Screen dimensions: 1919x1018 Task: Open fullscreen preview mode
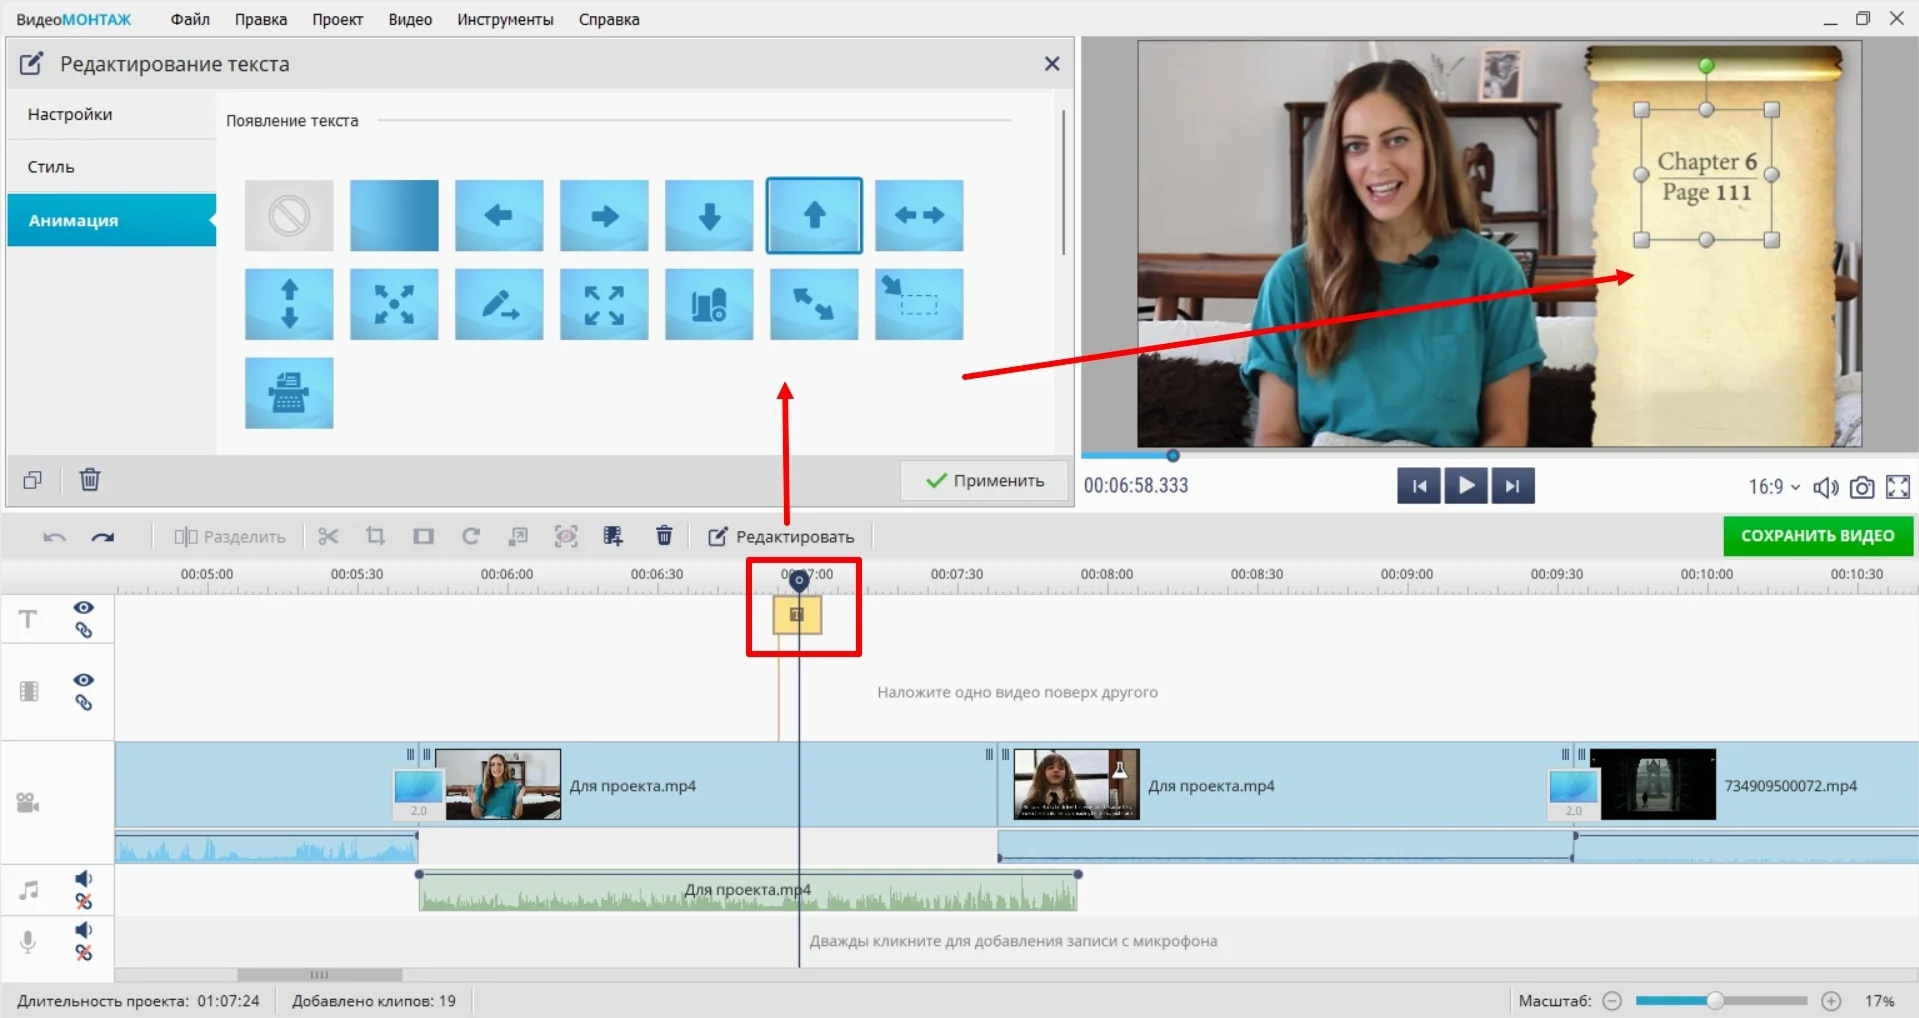(x=1897, y=487)
